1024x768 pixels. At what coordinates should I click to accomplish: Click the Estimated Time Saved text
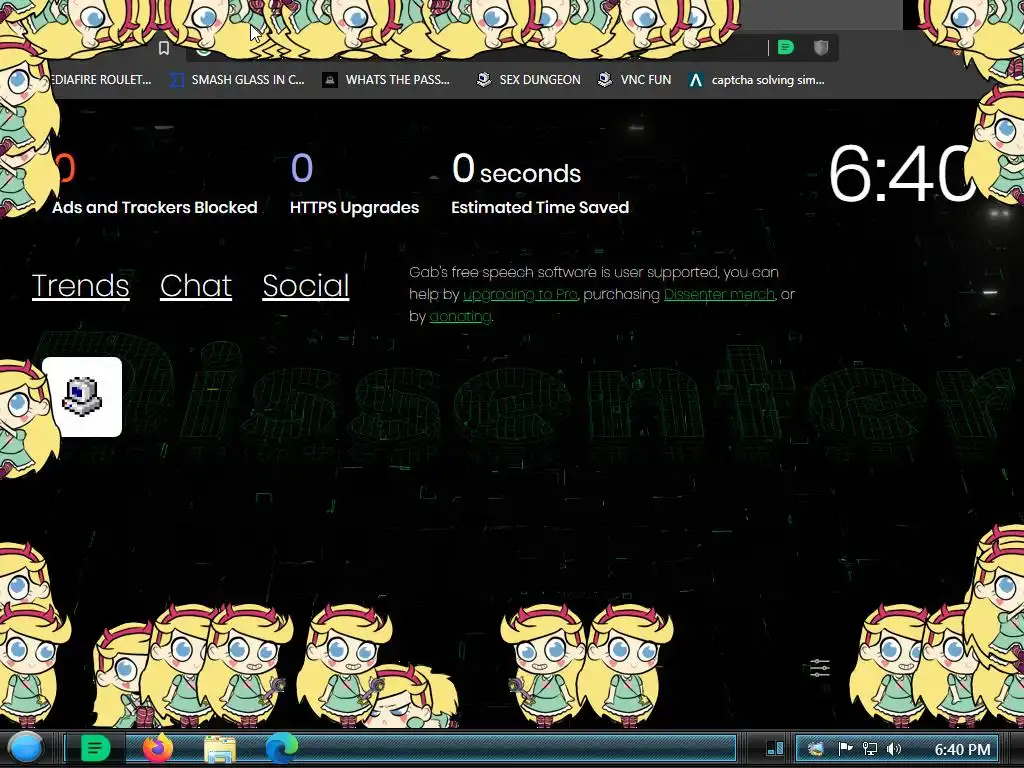tap(540, 208)
